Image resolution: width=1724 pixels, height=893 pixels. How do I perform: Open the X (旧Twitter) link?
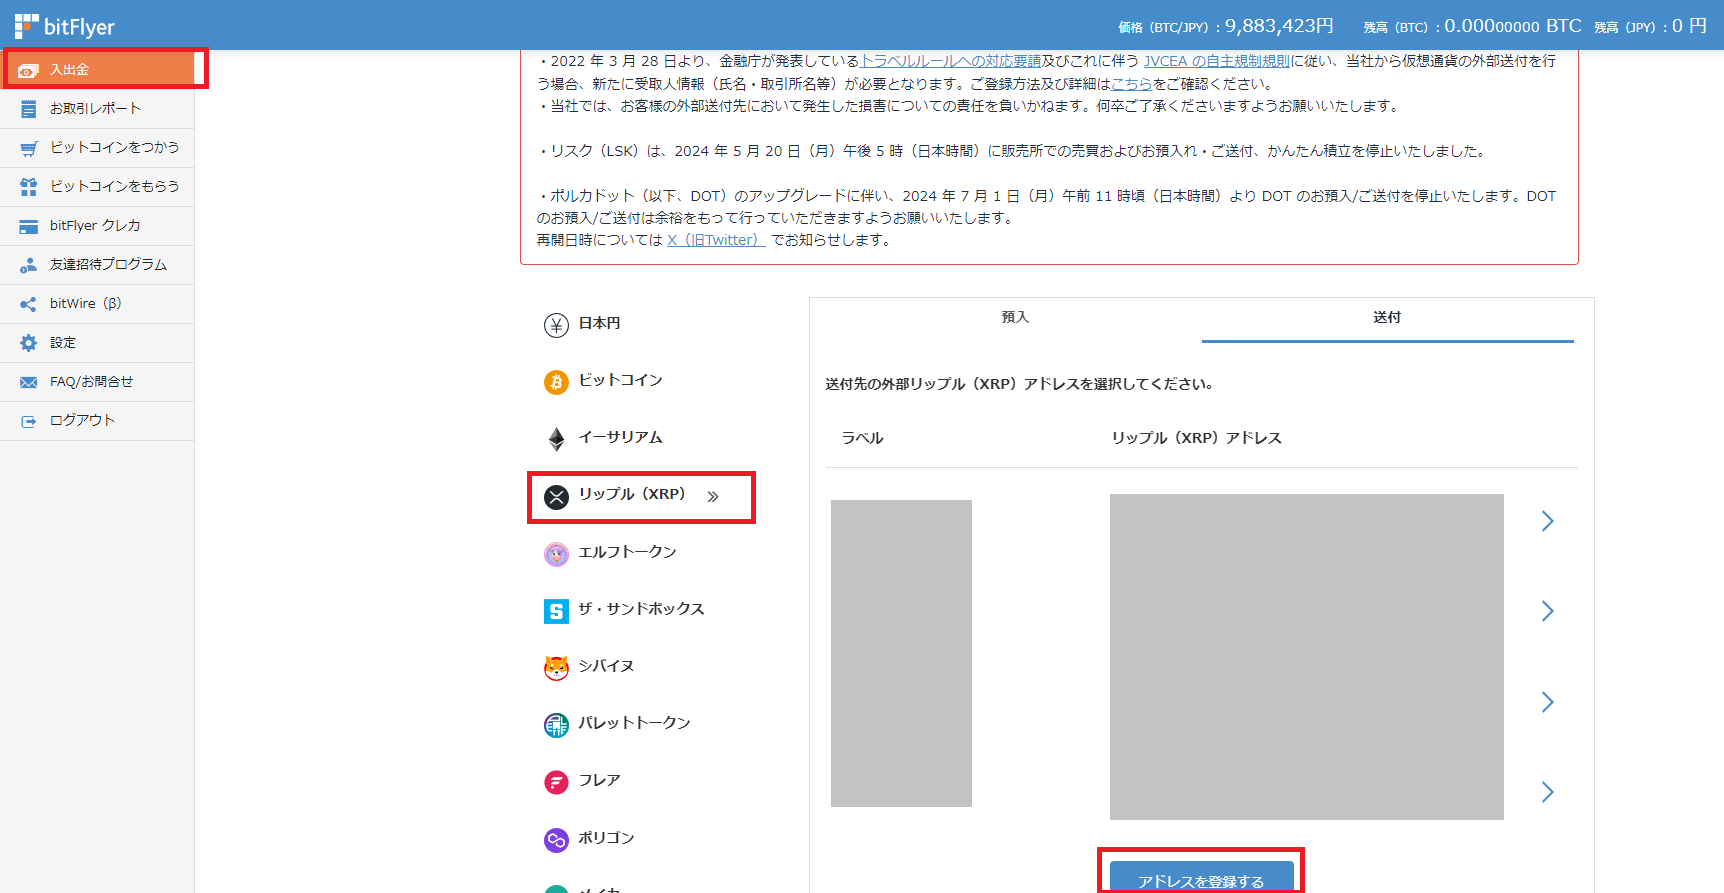click(x=716, y=240)
